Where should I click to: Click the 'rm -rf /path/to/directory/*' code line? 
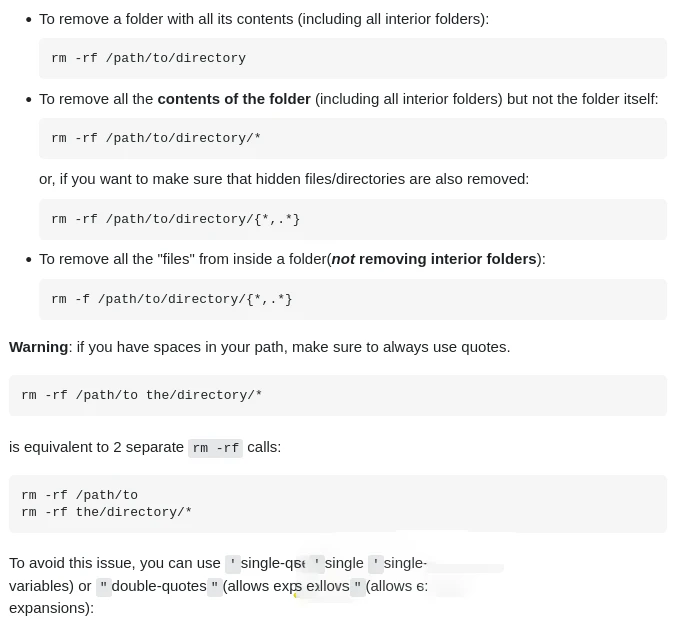pyautogui.click(x=156, y=138)
